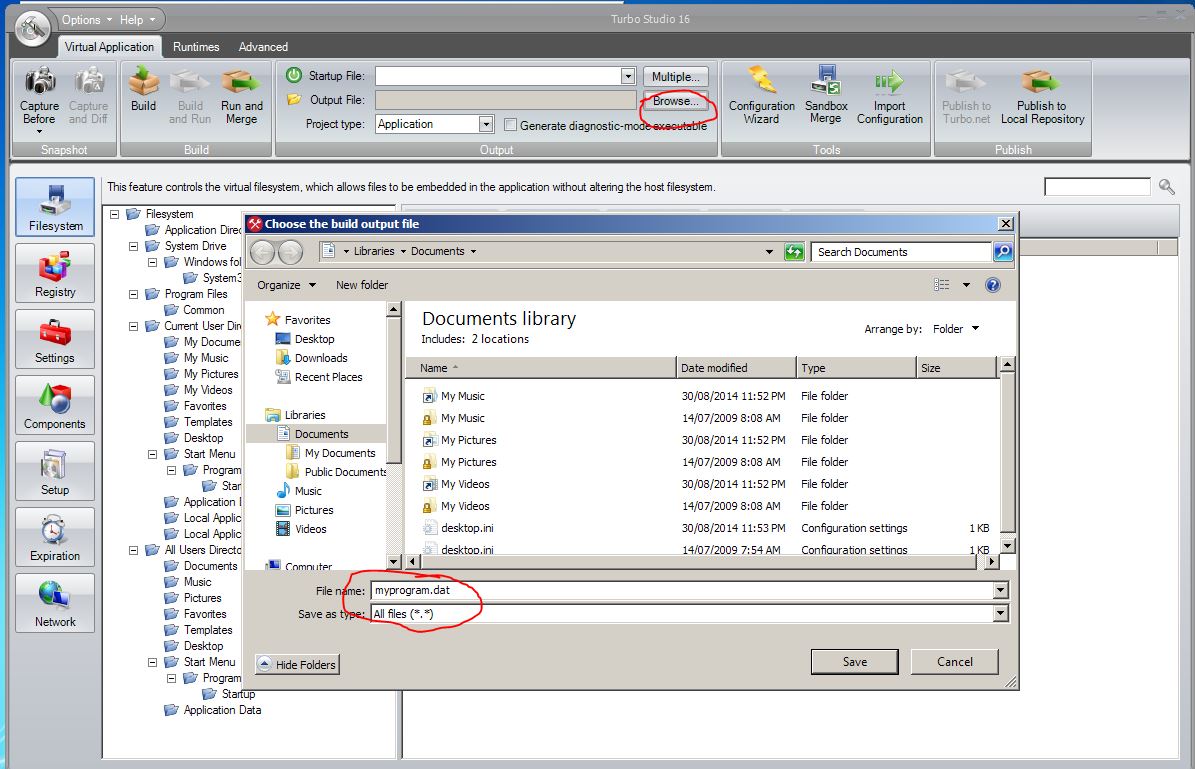Click the file list horizontal scrollbar right arrow
1195x769 pixels.
(x=991, y=562)
